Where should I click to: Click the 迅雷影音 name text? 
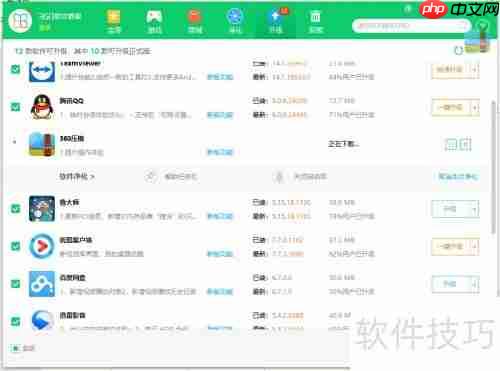[72, 315]
